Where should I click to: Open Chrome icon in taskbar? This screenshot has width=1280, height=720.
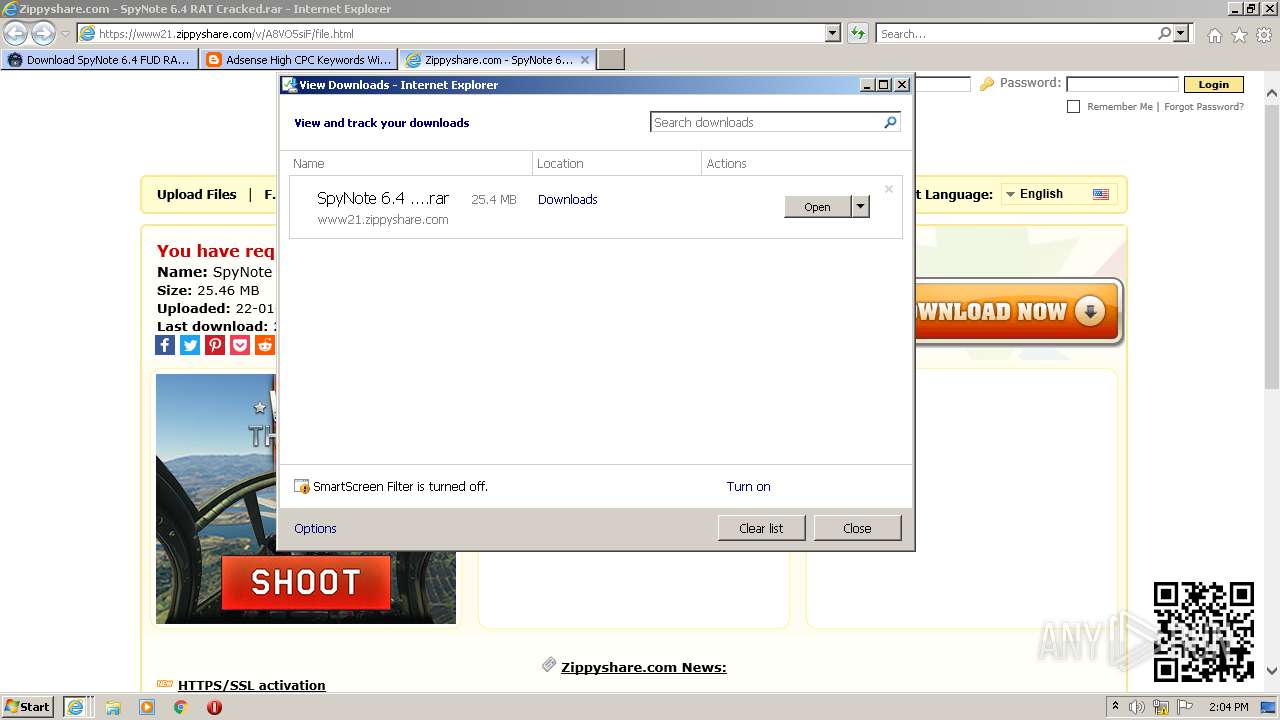[181, 706]
